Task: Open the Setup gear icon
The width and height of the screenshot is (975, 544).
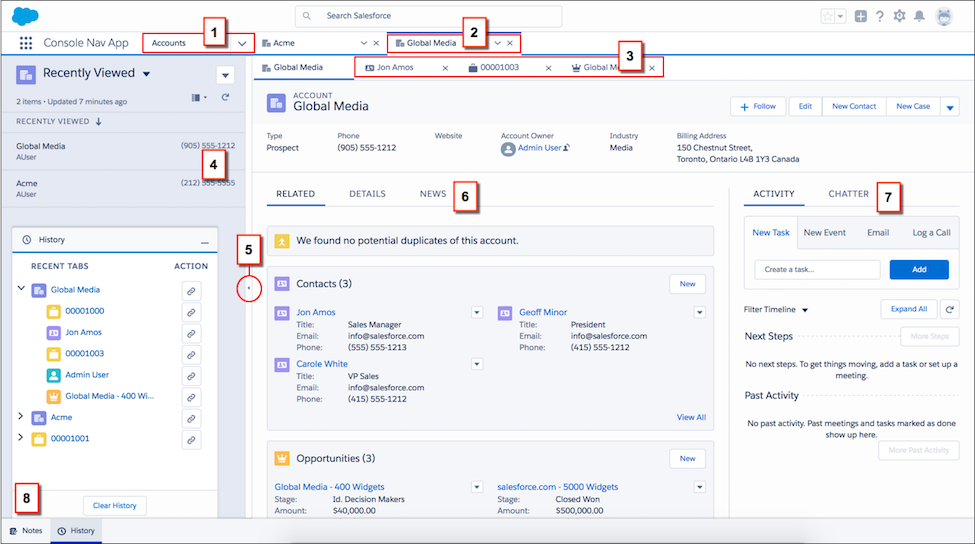Action: tap(900, 16)
